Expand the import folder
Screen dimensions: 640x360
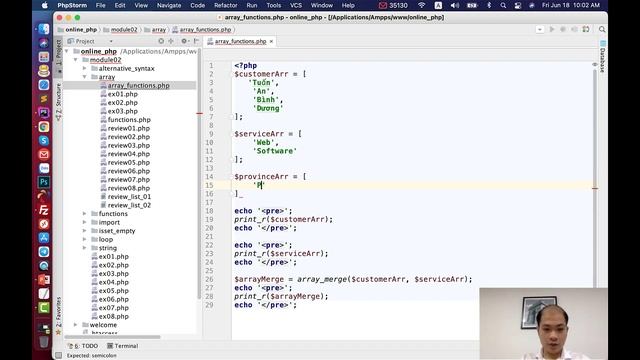point(84,222)
